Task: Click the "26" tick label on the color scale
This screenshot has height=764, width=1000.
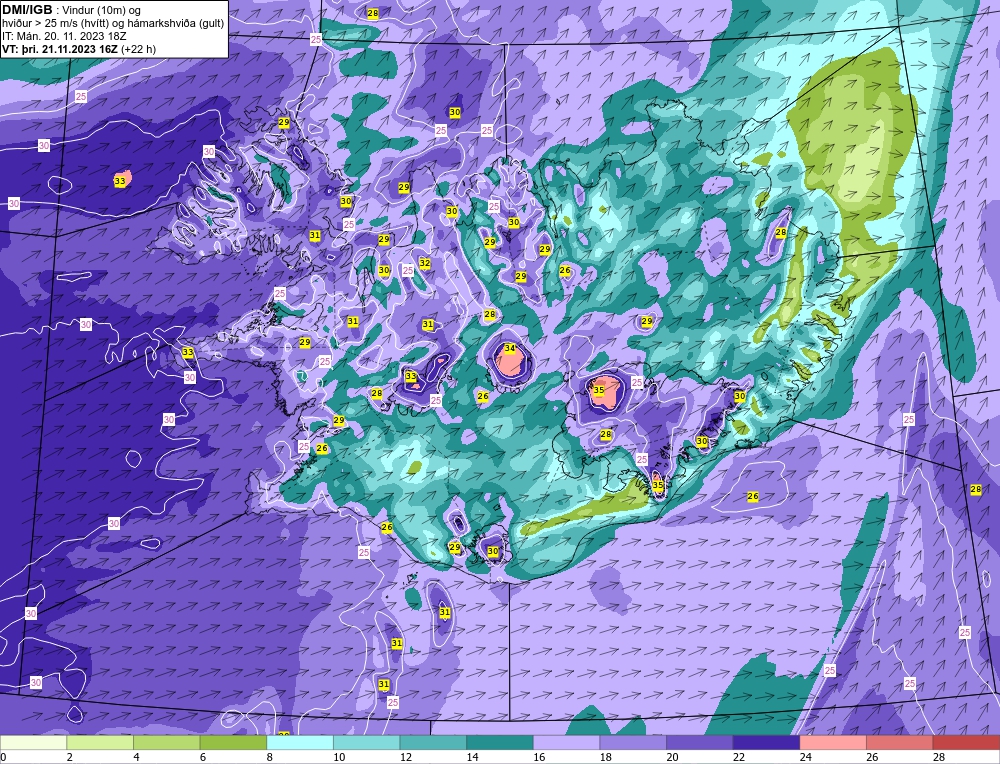Action: point(872,757)
